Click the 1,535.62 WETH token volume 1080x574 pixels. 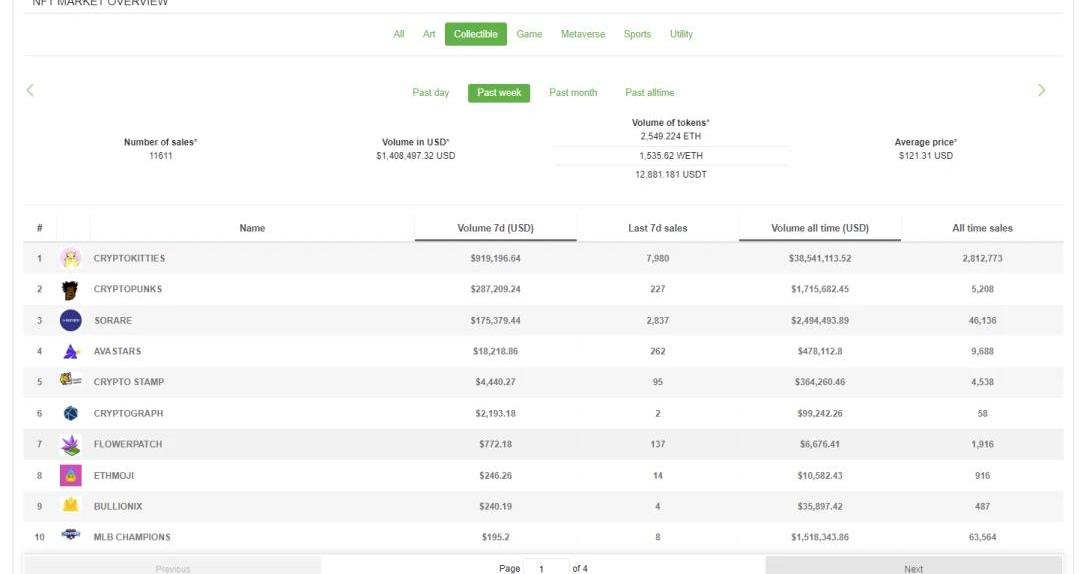(670, 156)
